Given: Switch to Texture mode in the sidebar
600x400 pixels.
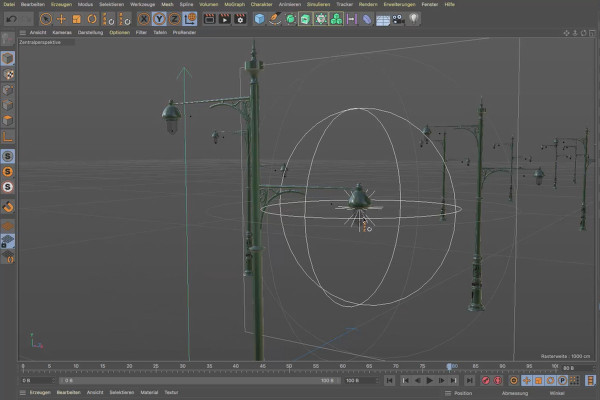Looking at the screenshot, I should pos(8,74).
